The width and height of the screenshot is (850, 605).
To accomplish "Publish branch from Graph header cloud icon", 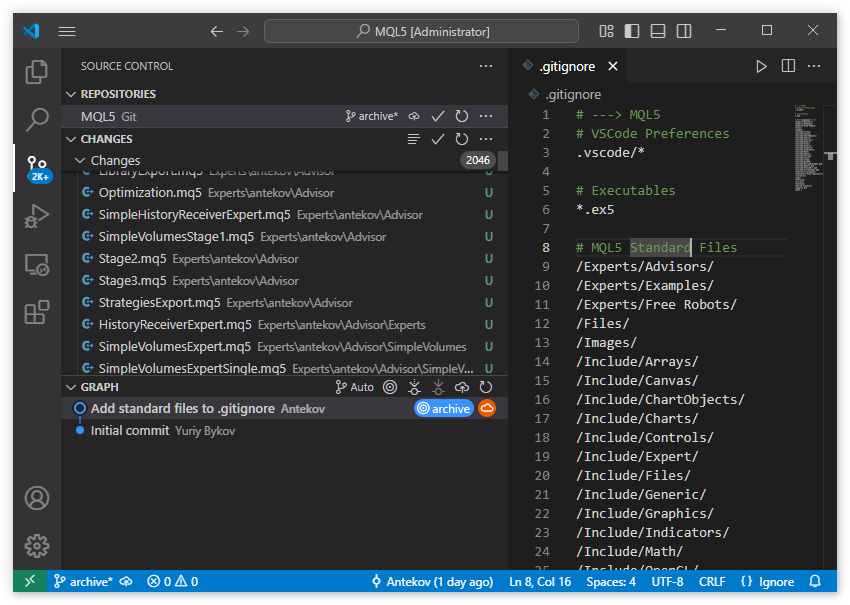I will [x=462, y=387].
